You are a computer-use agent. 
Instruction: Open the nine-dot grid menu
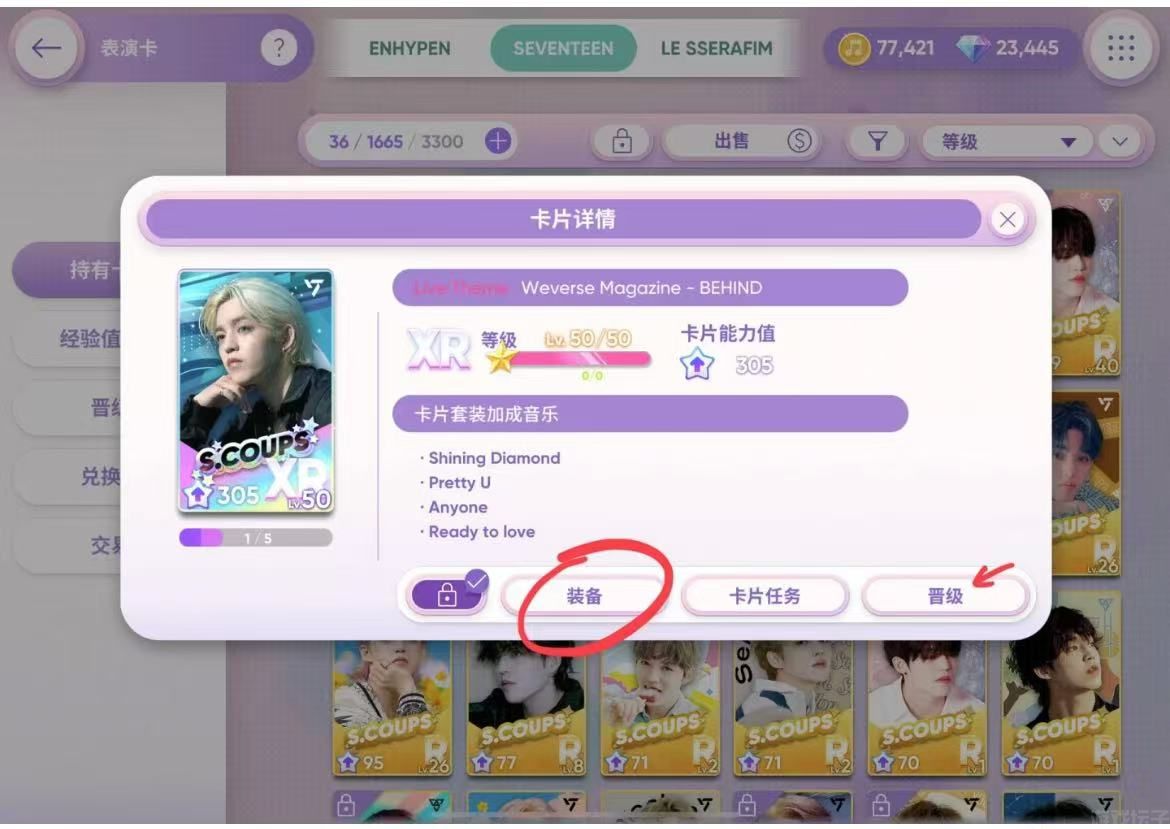tap(1121, 48)
